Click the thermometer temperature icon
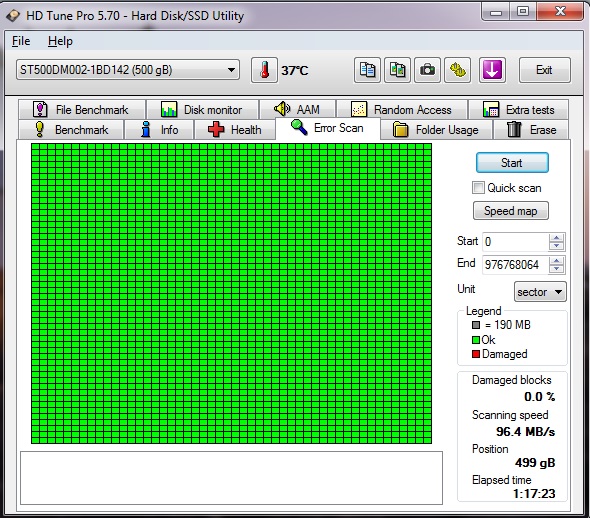Image resolution: width=590 pixels, height=518 pixels. pyautogui.click(x=264, y=70)
